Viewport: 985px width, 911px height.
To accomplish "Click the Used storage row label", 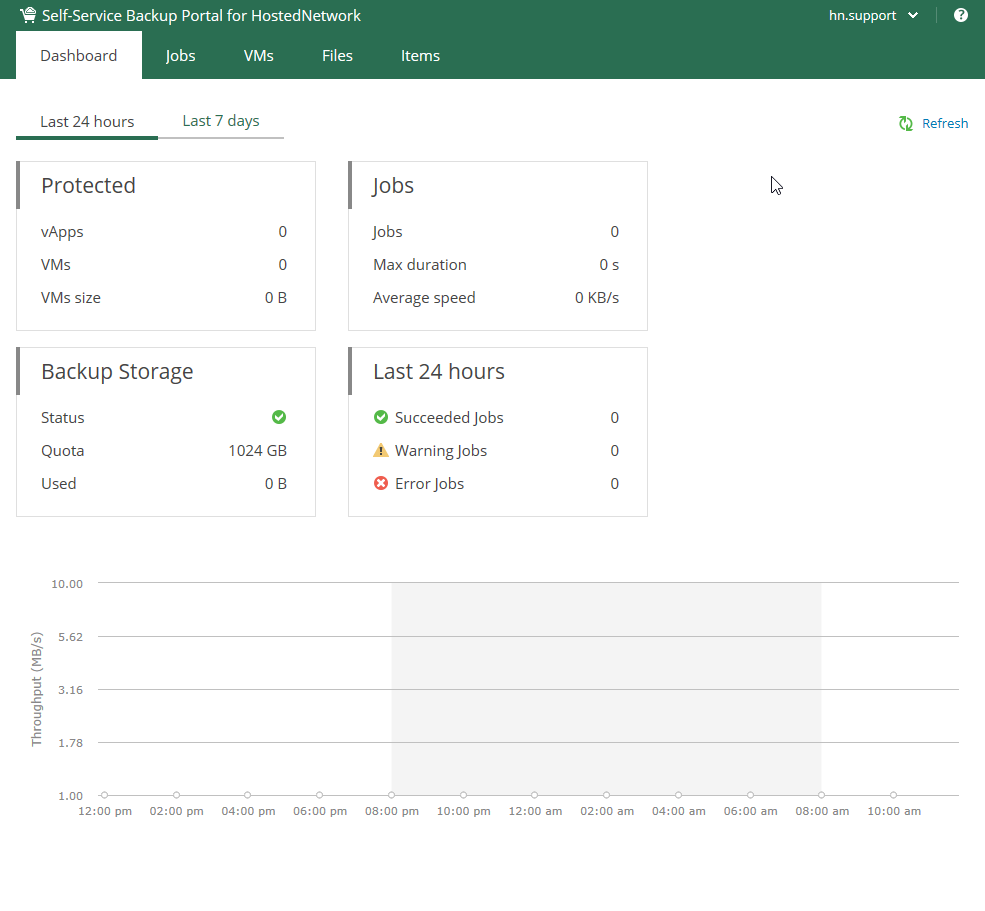I will (x=58, y=484).
